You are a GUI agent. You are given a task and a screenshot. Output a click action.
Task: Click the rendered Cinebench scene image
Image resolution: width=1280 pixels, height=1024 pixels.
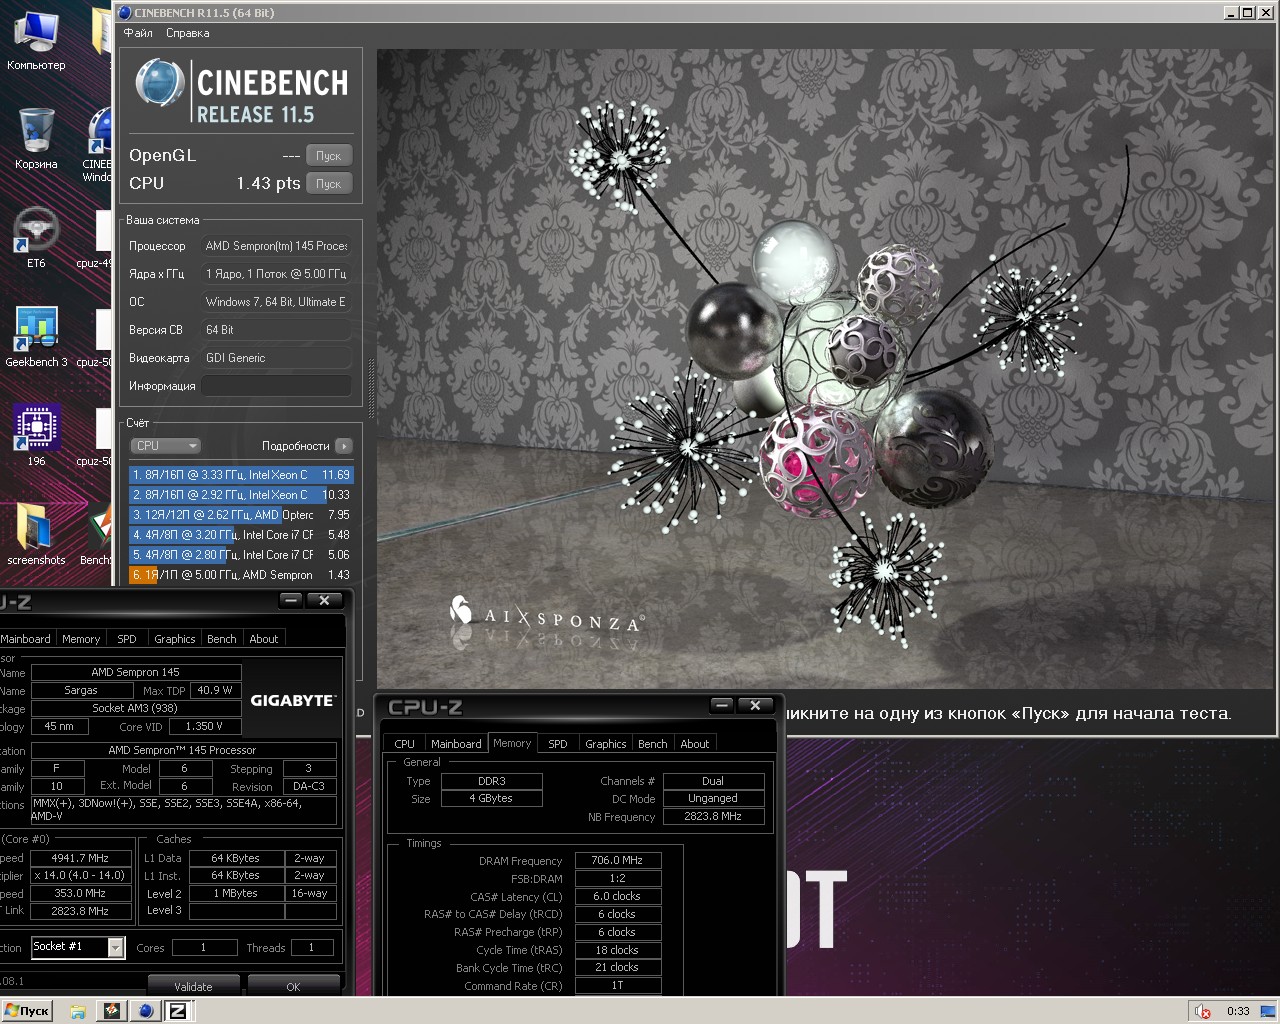click(826, 369)
